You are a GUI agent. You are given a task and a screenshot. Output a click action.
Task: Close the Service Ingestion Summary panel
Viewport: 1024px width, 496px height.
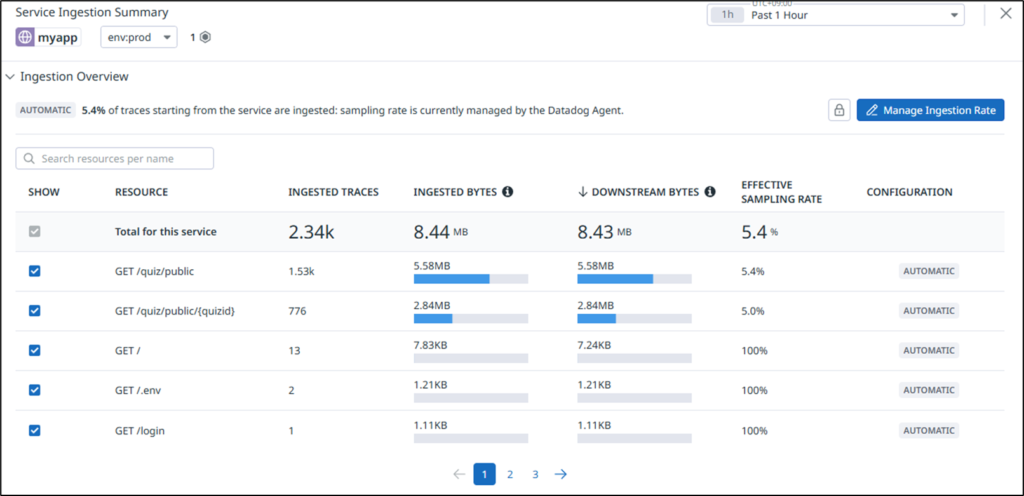[1005, 14]
